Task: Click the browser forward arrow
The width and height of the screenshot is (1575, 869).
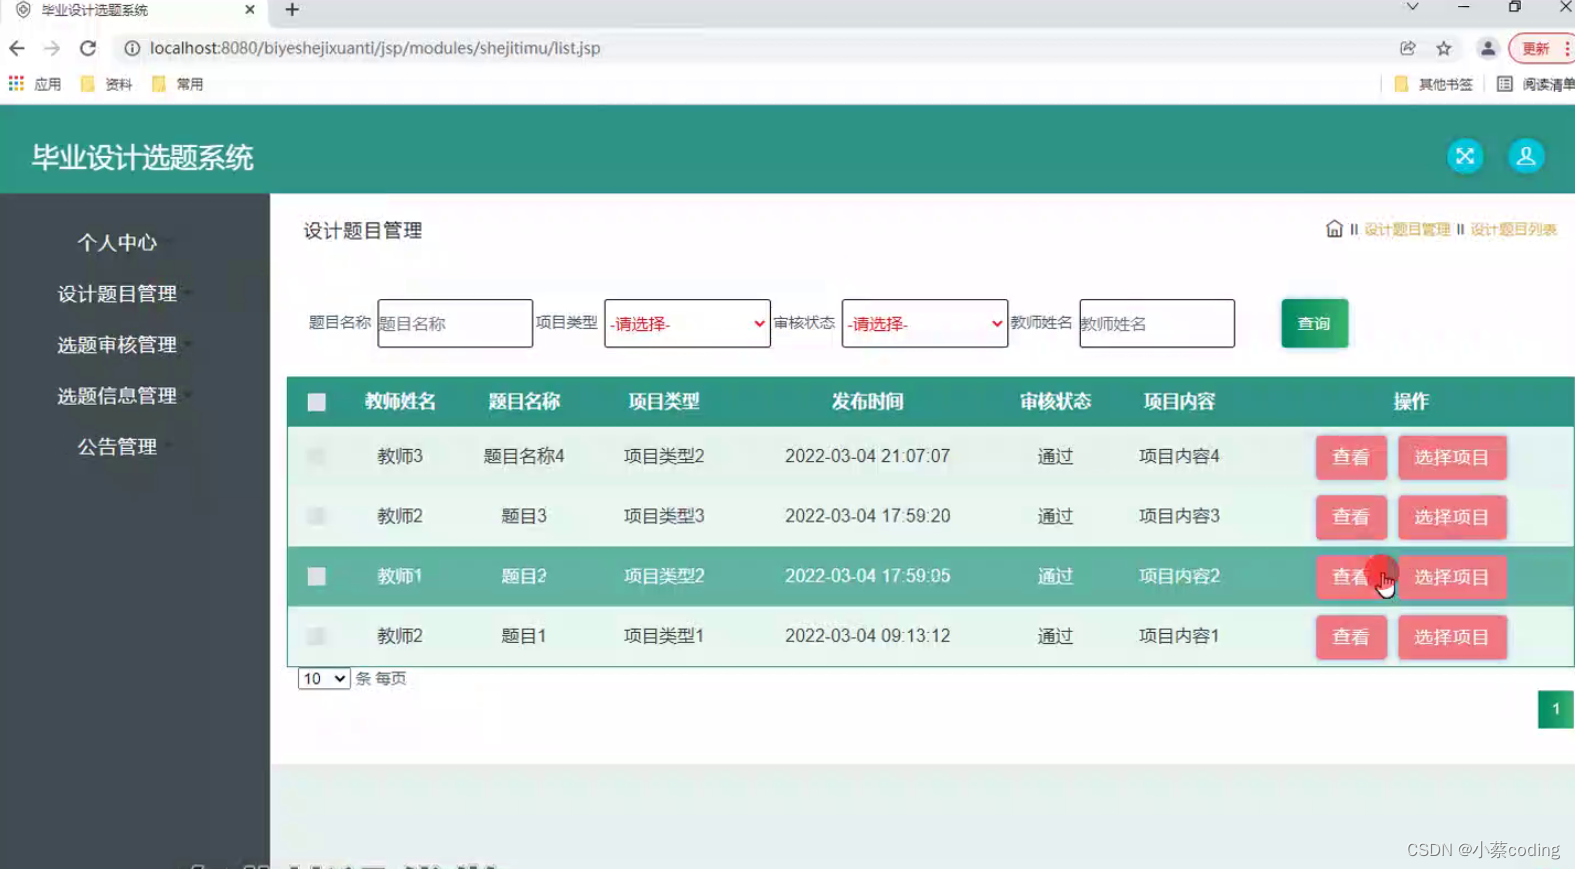Action: tap(52, 48)
